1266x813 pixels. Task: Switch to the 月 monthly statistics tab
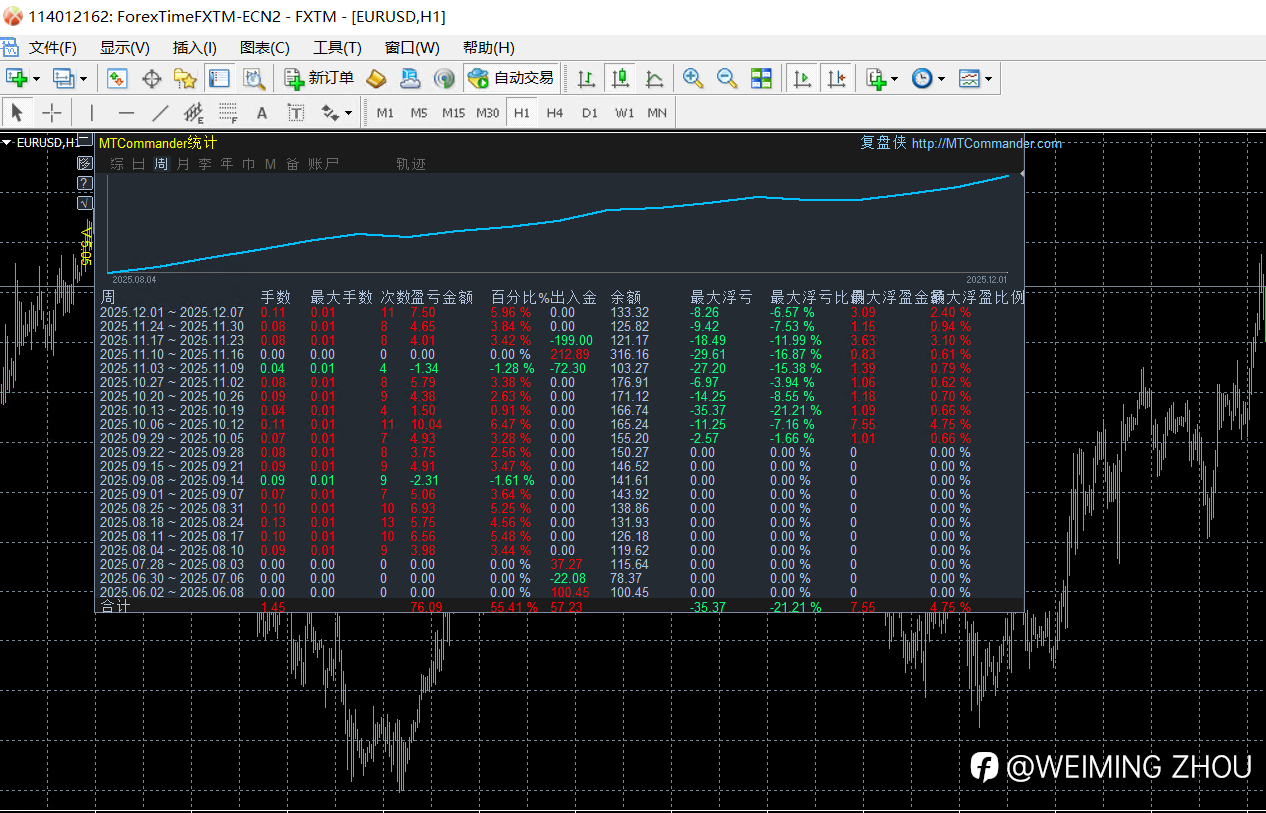pyautogui.click(x=182, y=164)
